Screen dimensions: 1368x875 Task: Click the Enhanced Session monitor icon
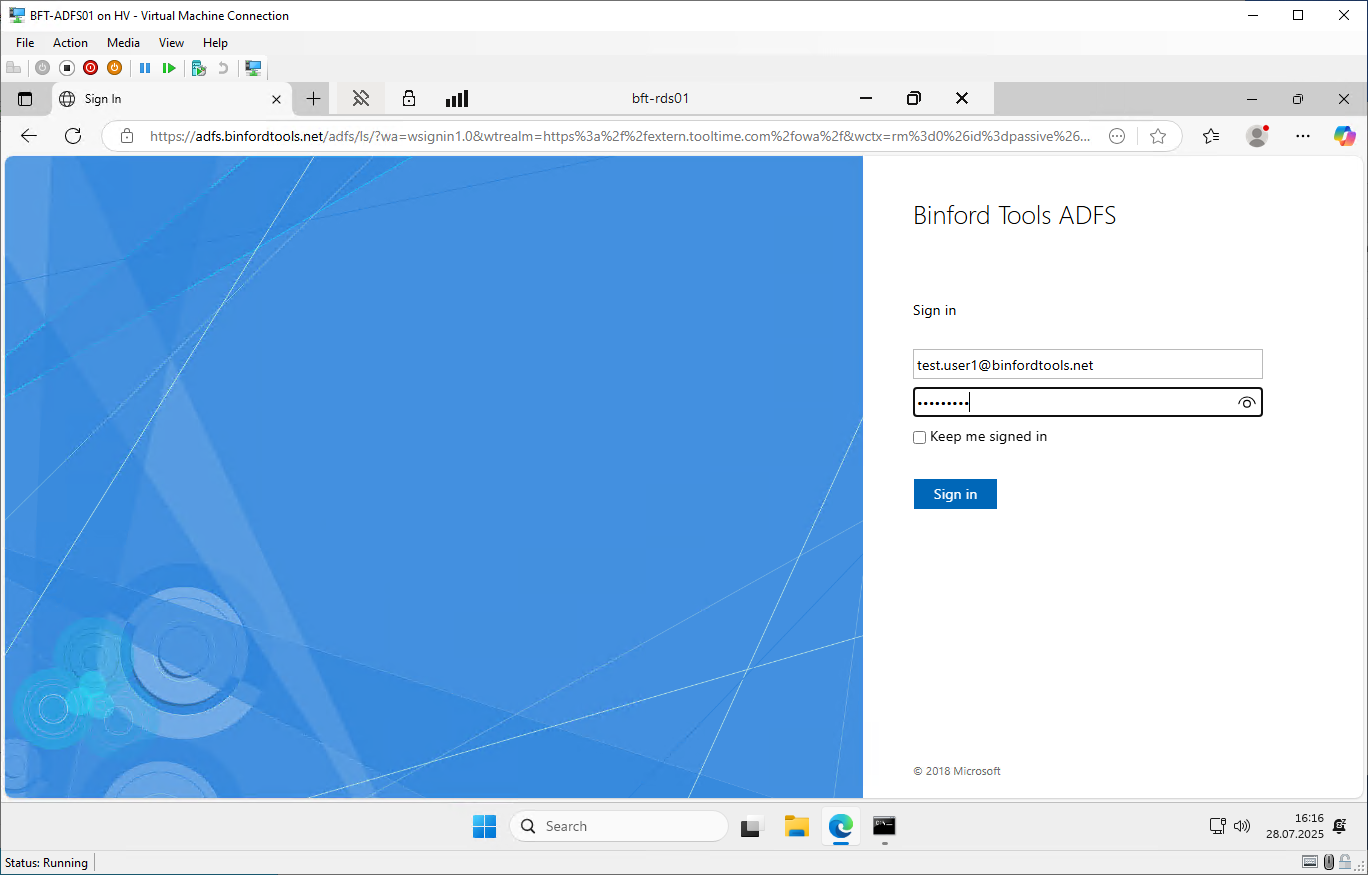(x=254, y=68)
